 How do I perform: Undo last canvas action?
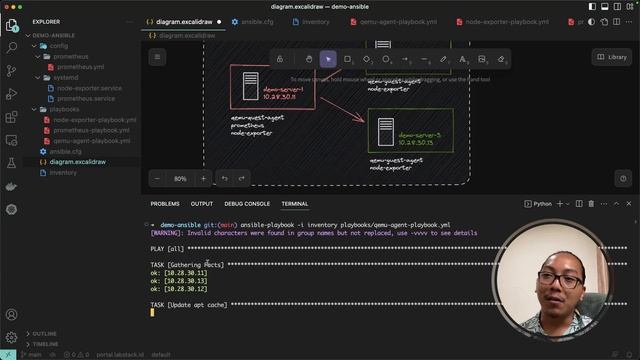coord(224,178)
